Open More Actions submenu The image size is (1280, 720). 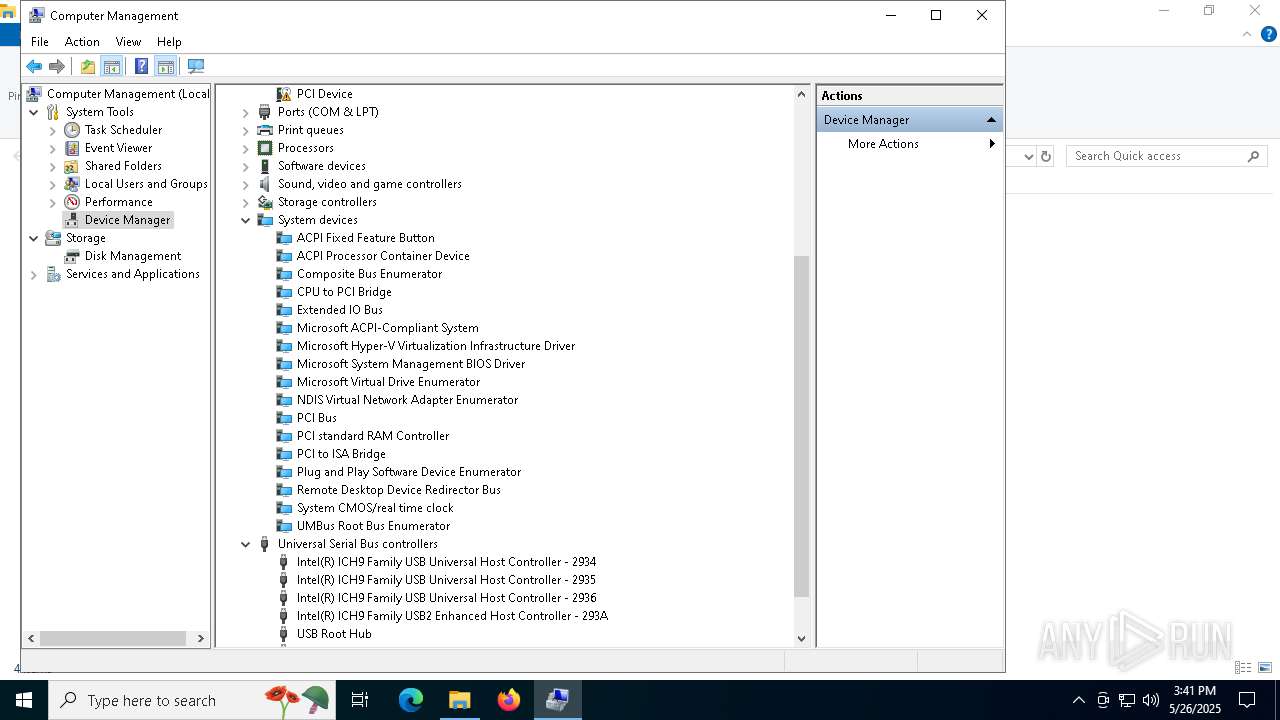[909, 144]
